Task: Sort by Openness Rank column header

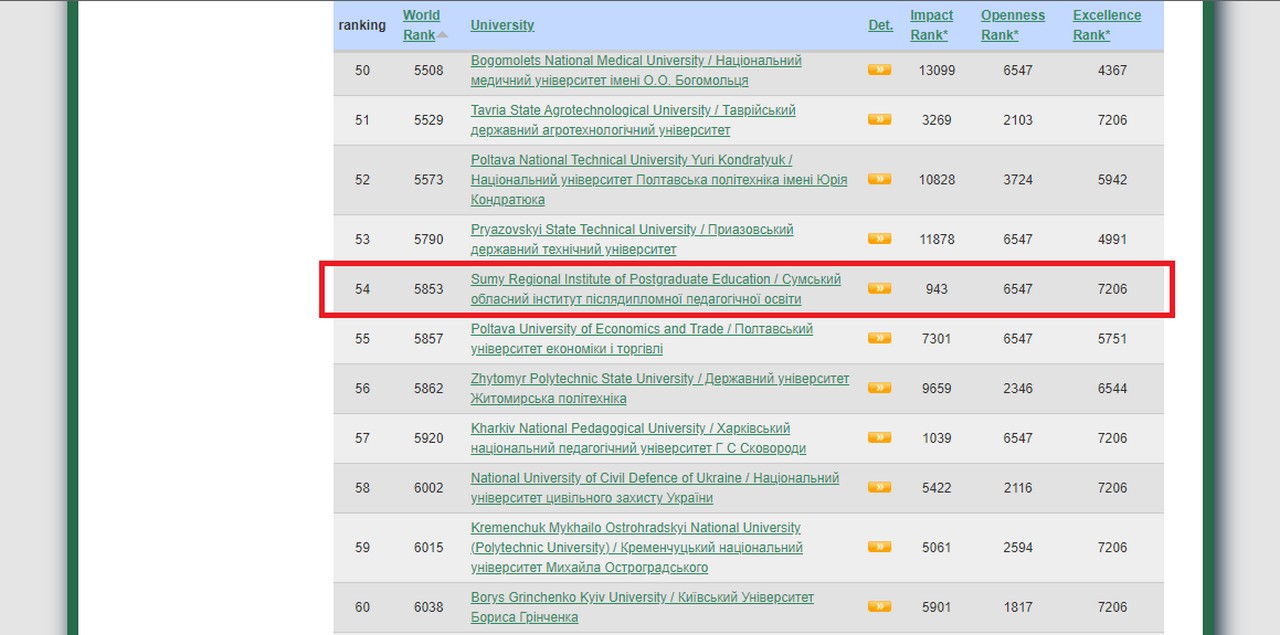Action: (x=1013, y=25)
